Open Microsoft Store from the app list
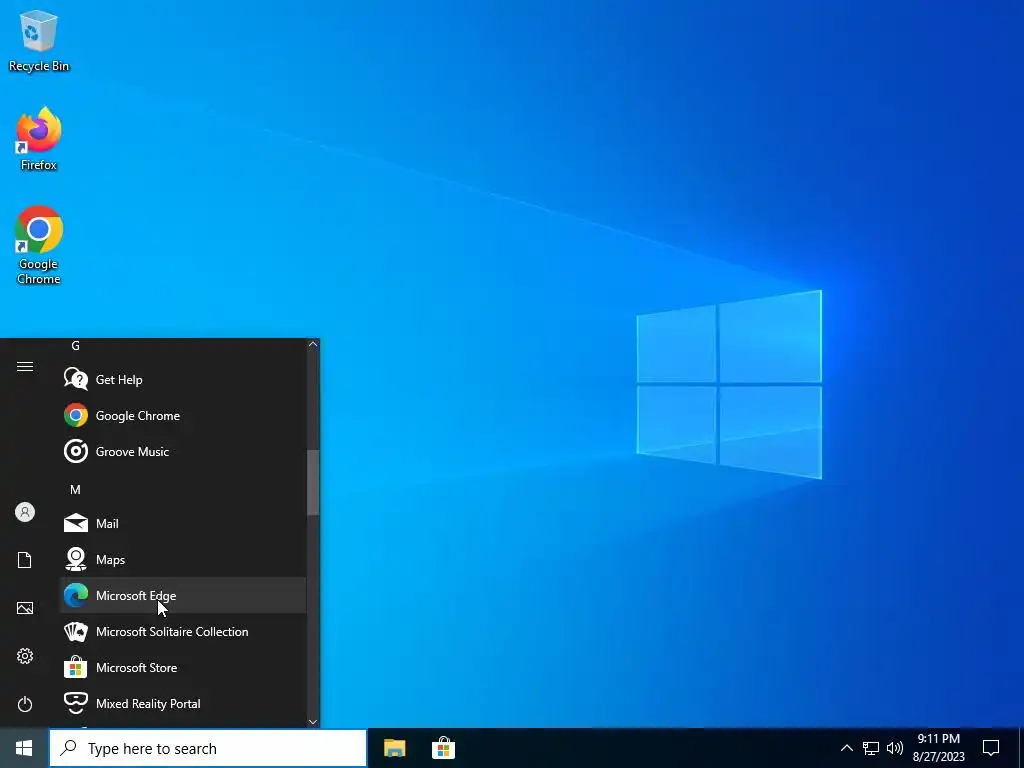Screen dimensions: 1024x768 tap(183, 667)
